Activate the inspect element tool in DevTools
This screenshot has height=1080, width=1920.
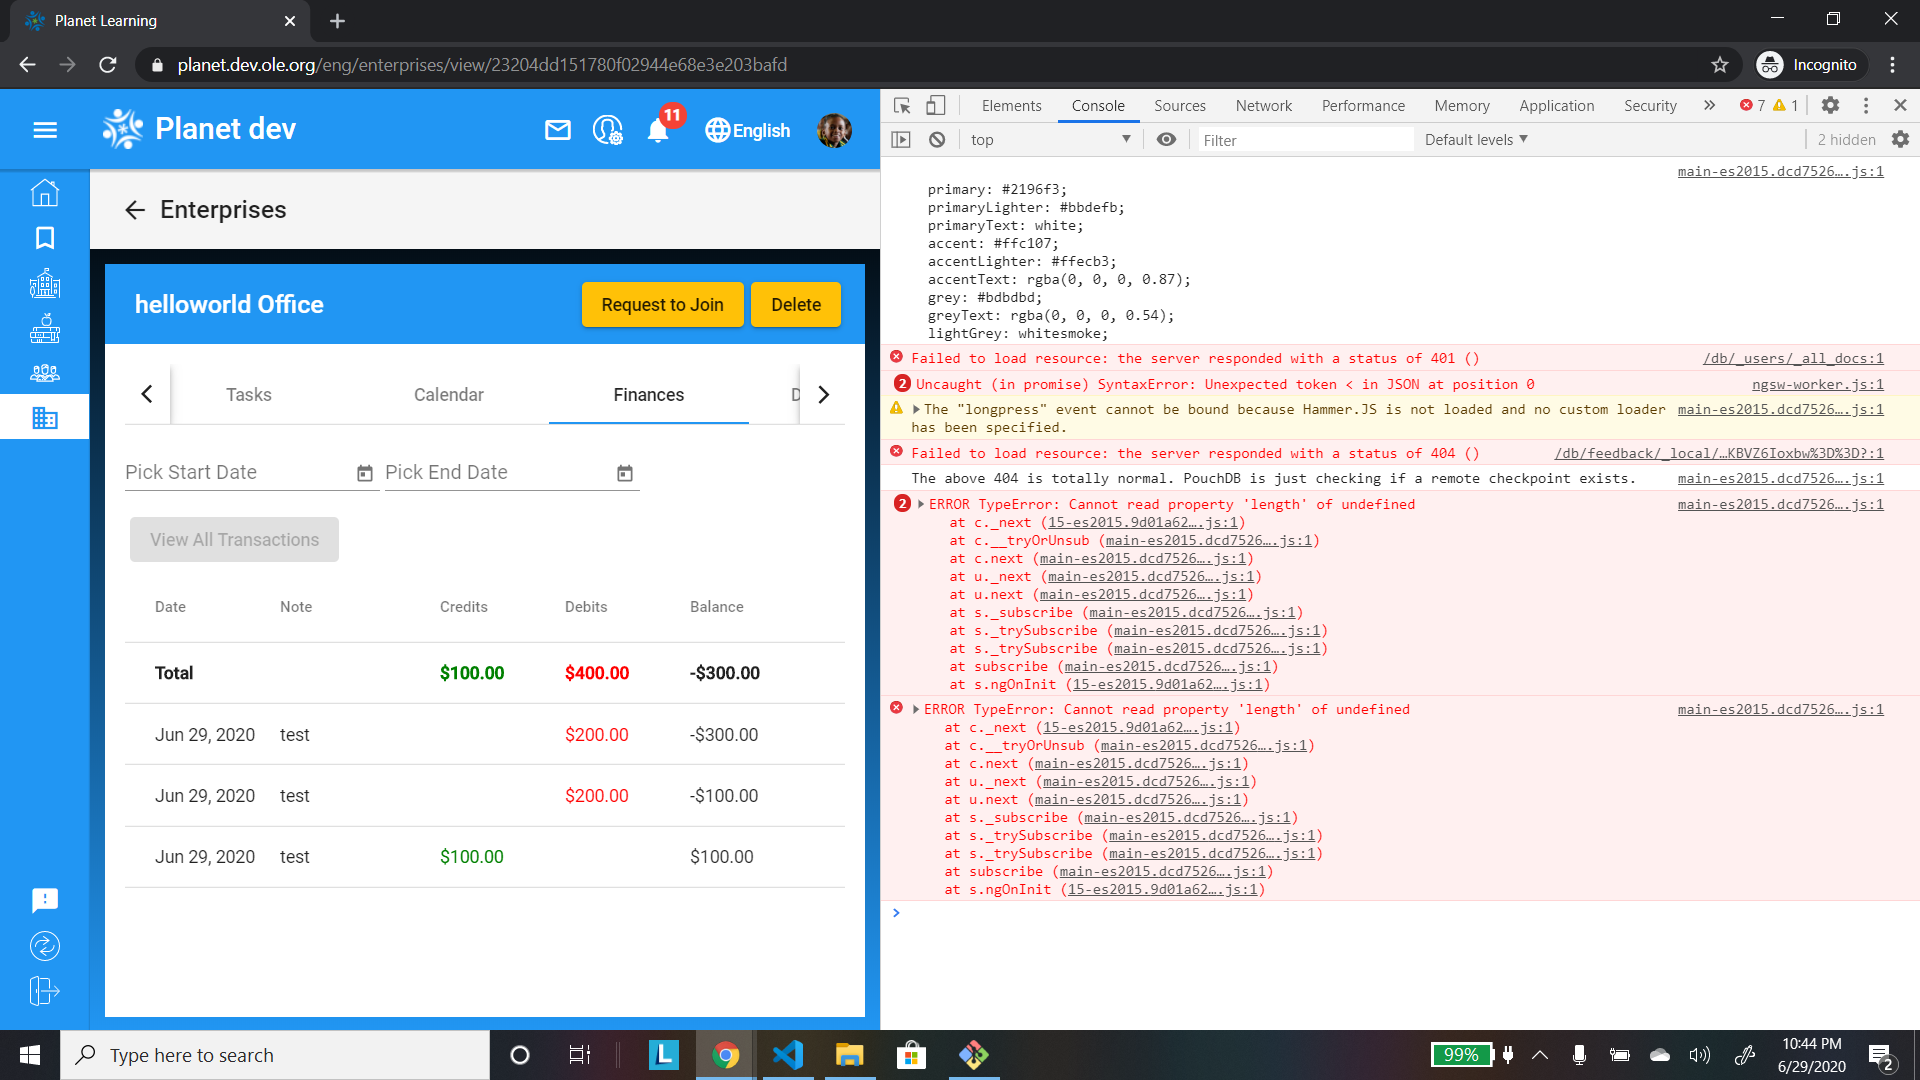pos(901,104)
